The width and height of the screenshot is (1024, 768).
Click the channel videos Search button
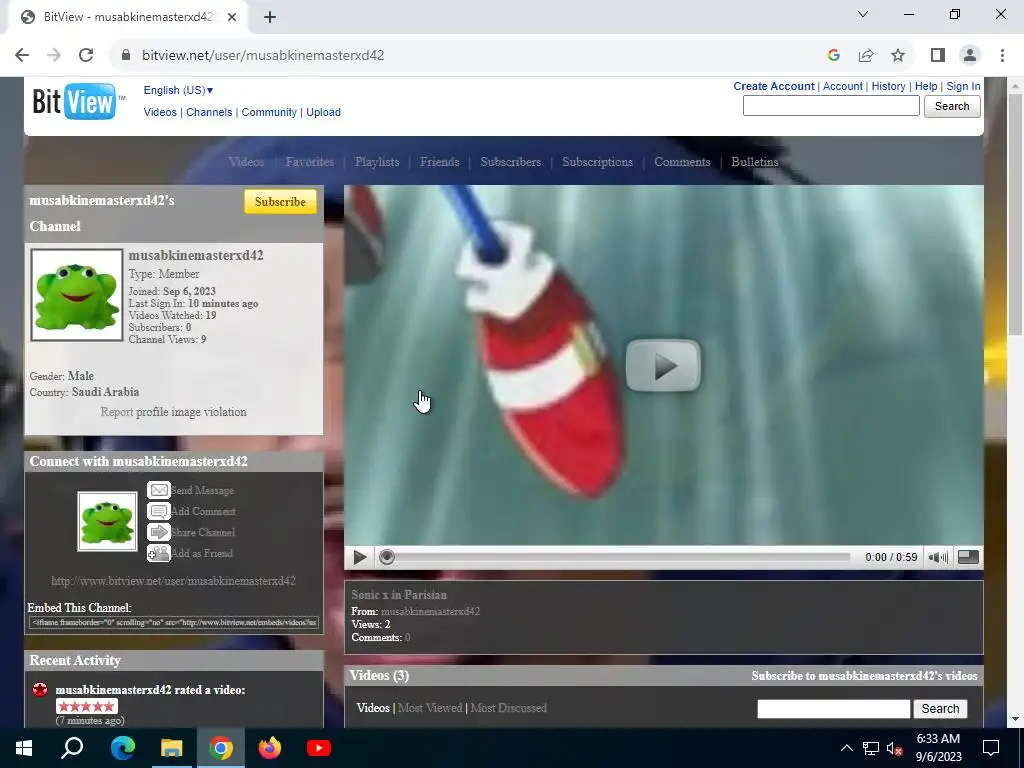click(940, 709)
